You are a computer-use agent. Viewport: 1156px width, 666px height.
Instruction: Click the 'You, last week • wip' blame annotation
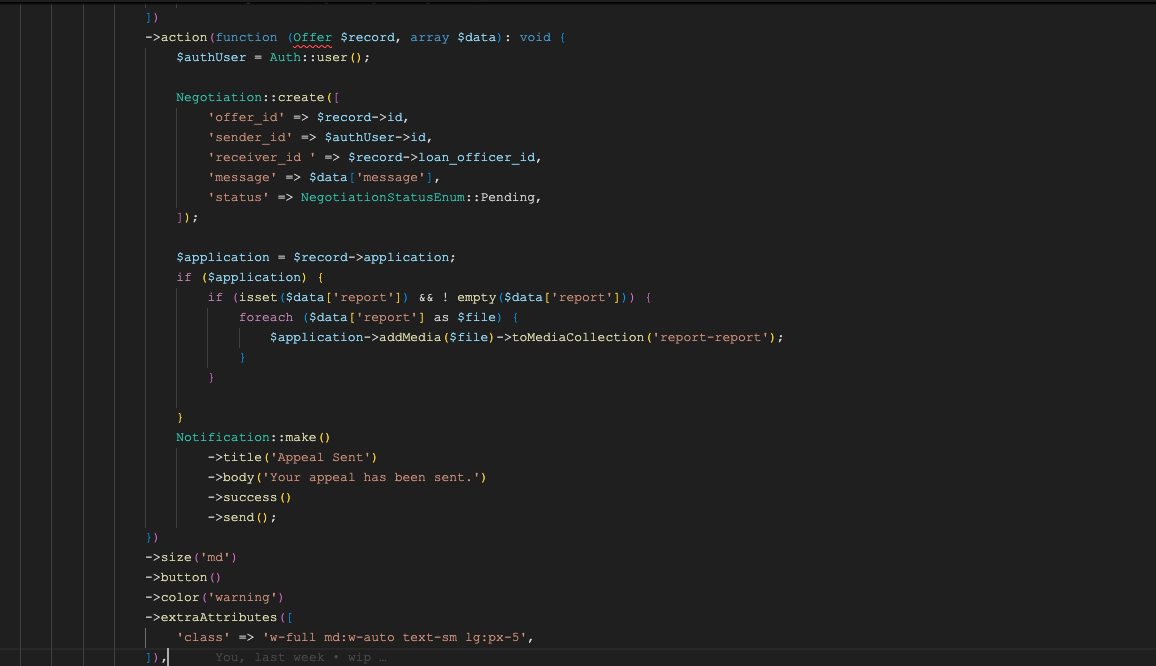point(301,656)
